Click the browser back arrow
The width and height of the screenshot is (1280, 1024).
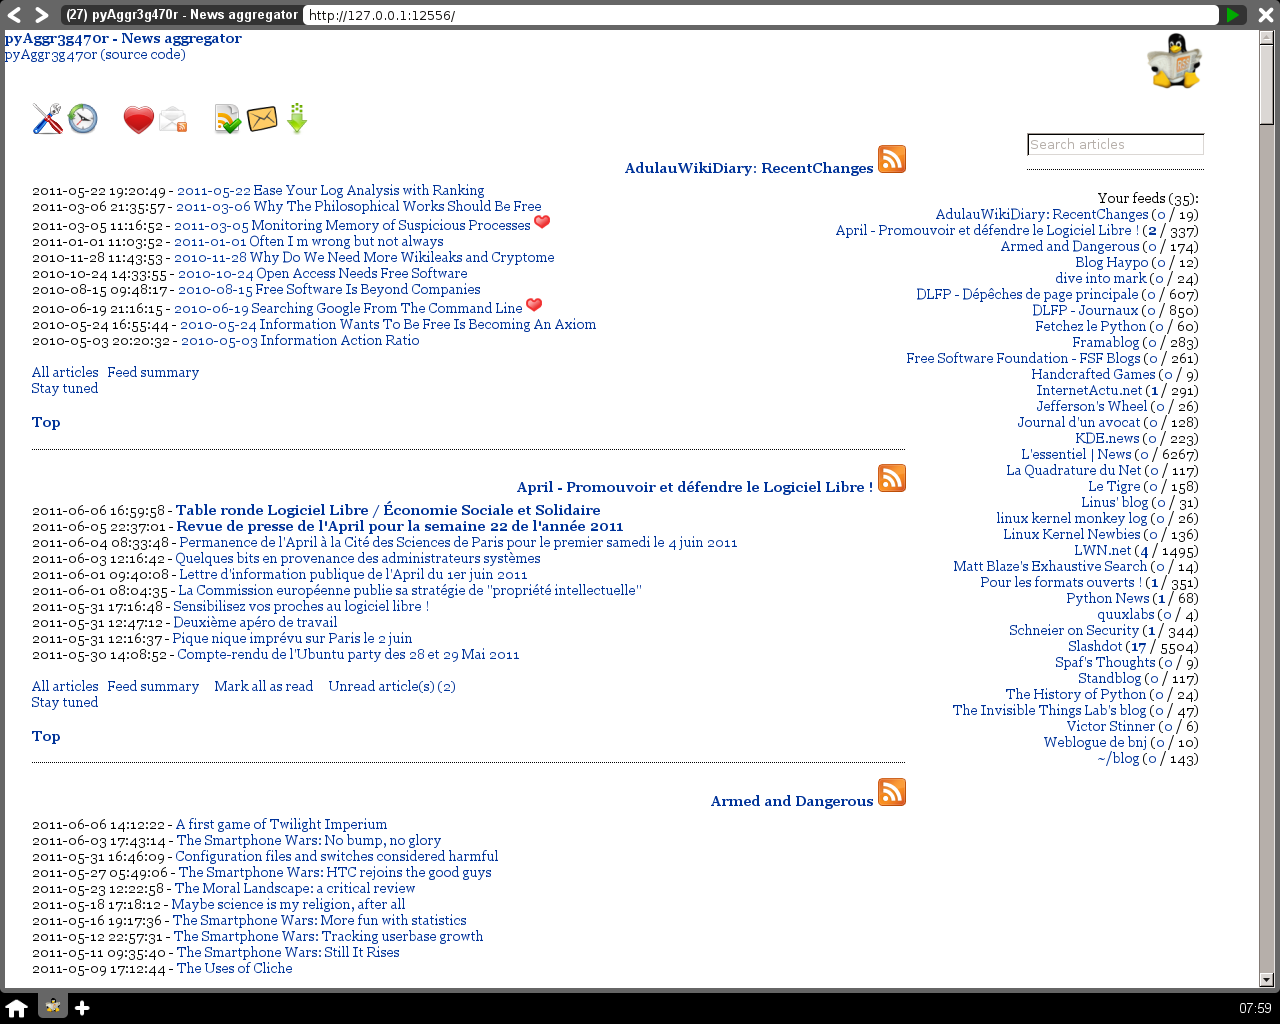[15, 15]
